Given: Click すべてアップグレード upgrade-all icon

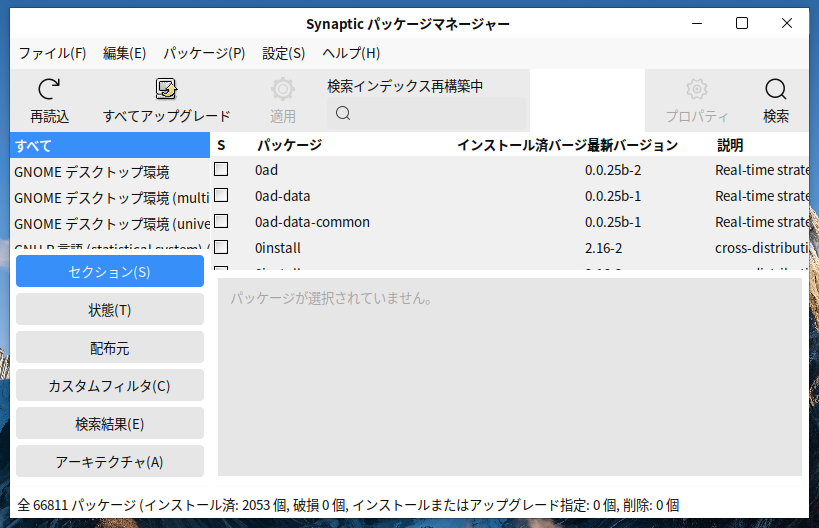Looking at the screenshot, I should click(167, 89).
